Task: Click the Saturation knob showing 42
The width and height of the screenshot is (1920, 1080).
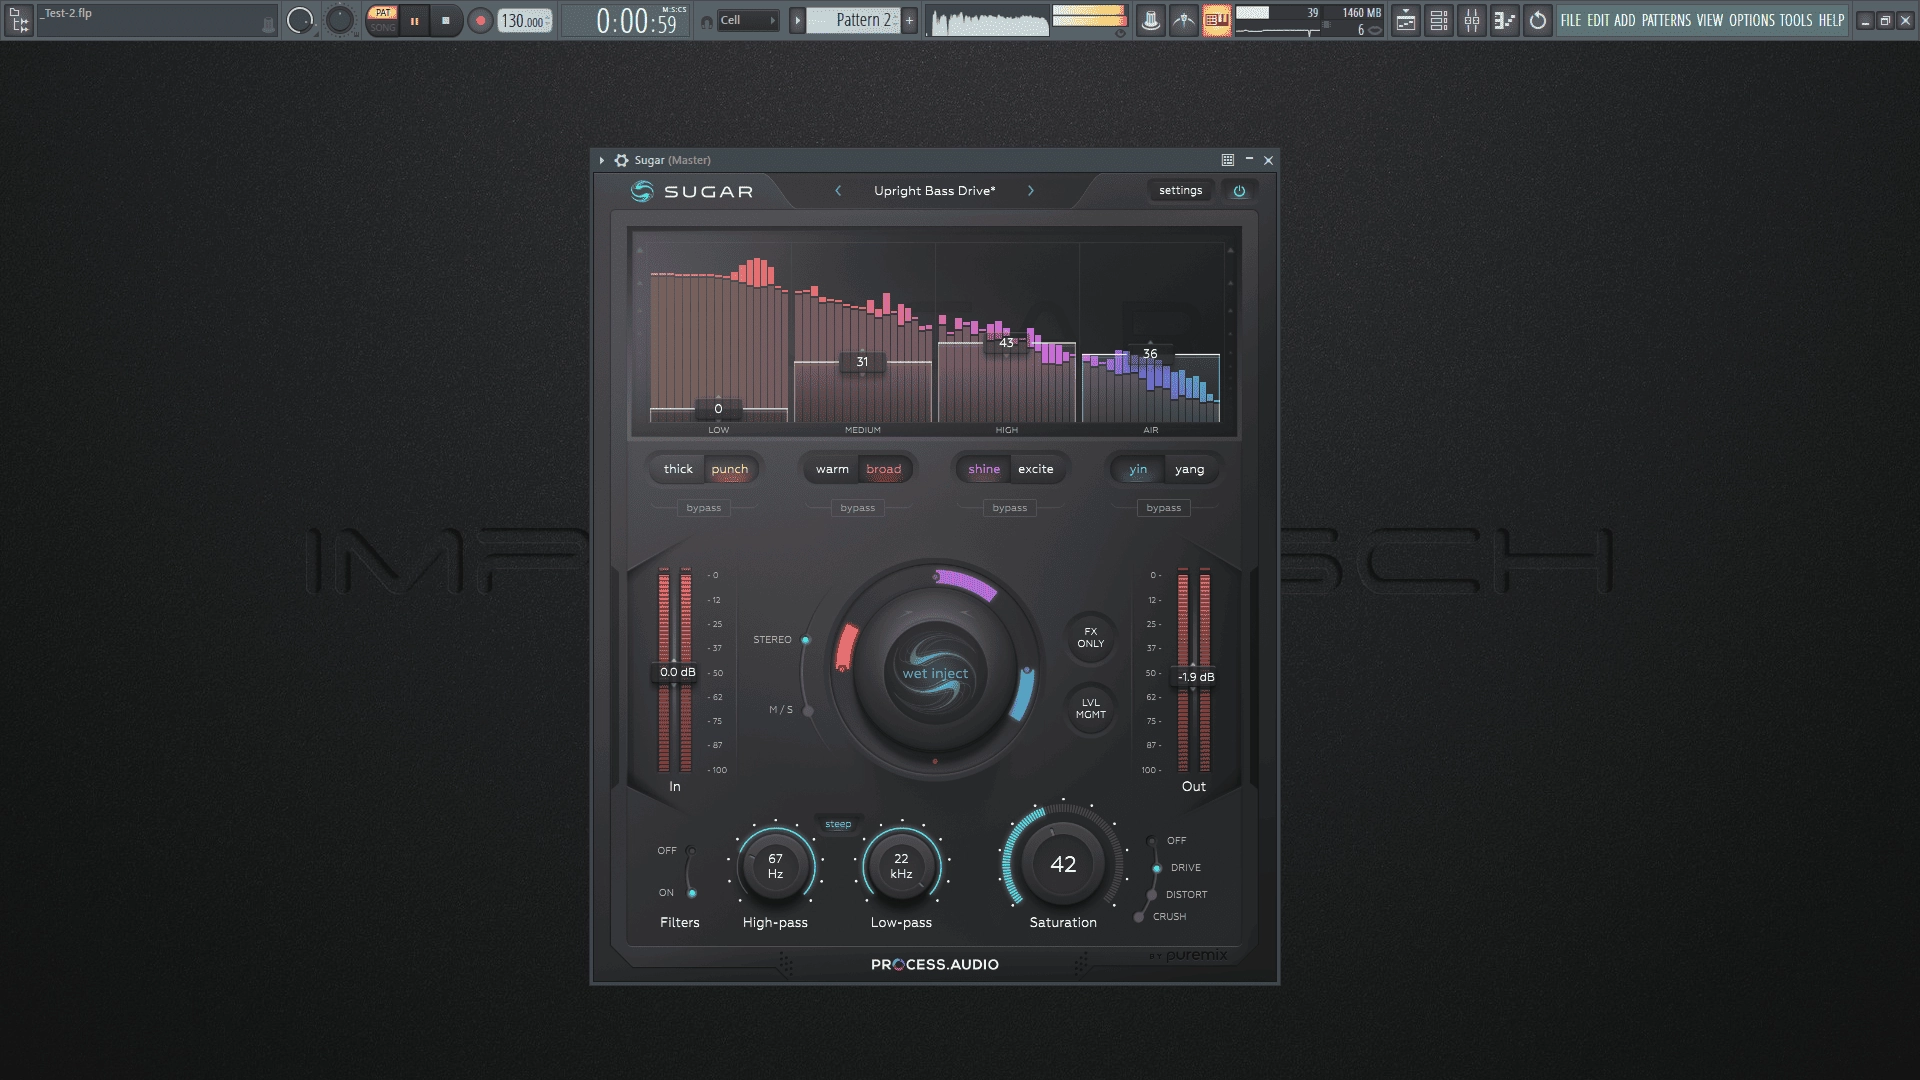Action: pyautogui.click(x=1063, y=864)
